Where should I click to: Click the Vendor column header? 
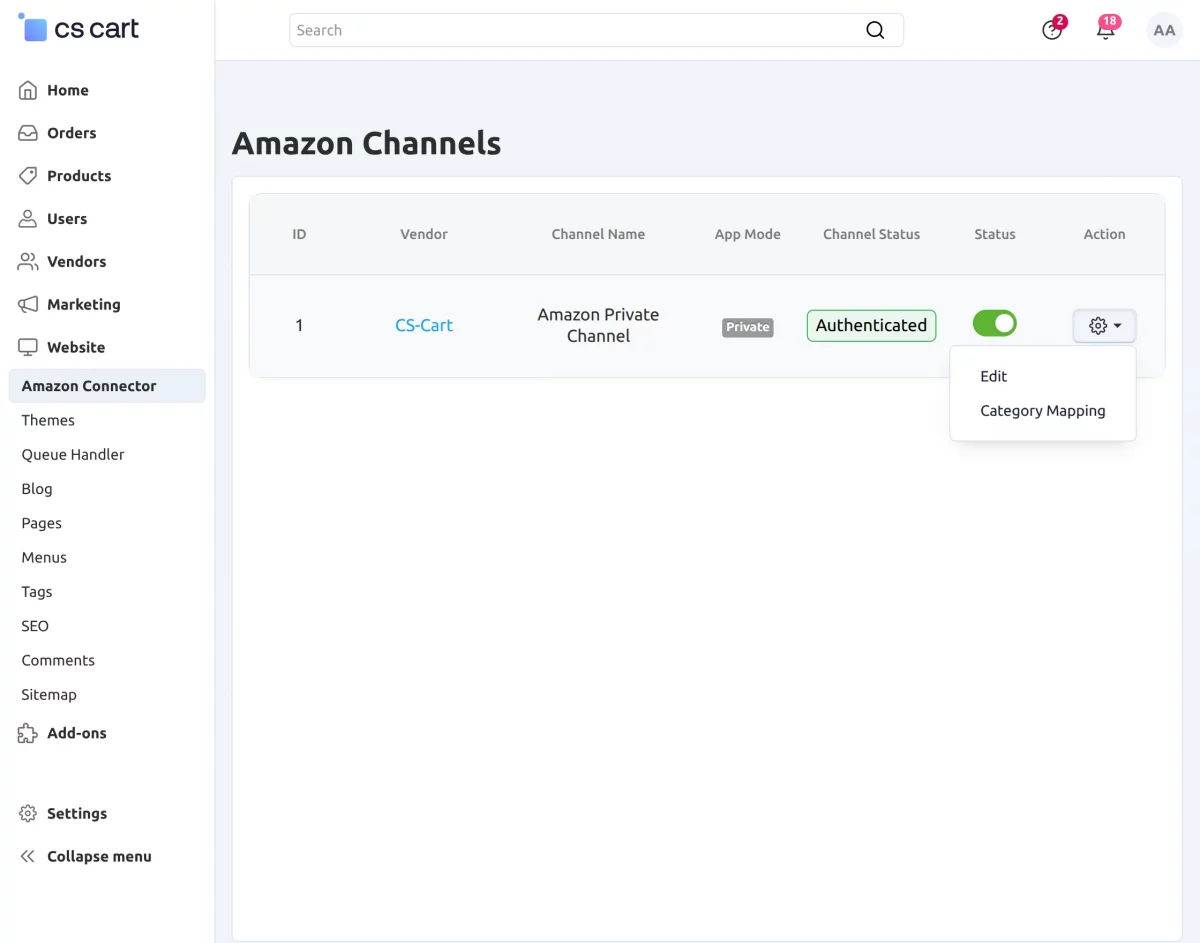coord(424,234)
